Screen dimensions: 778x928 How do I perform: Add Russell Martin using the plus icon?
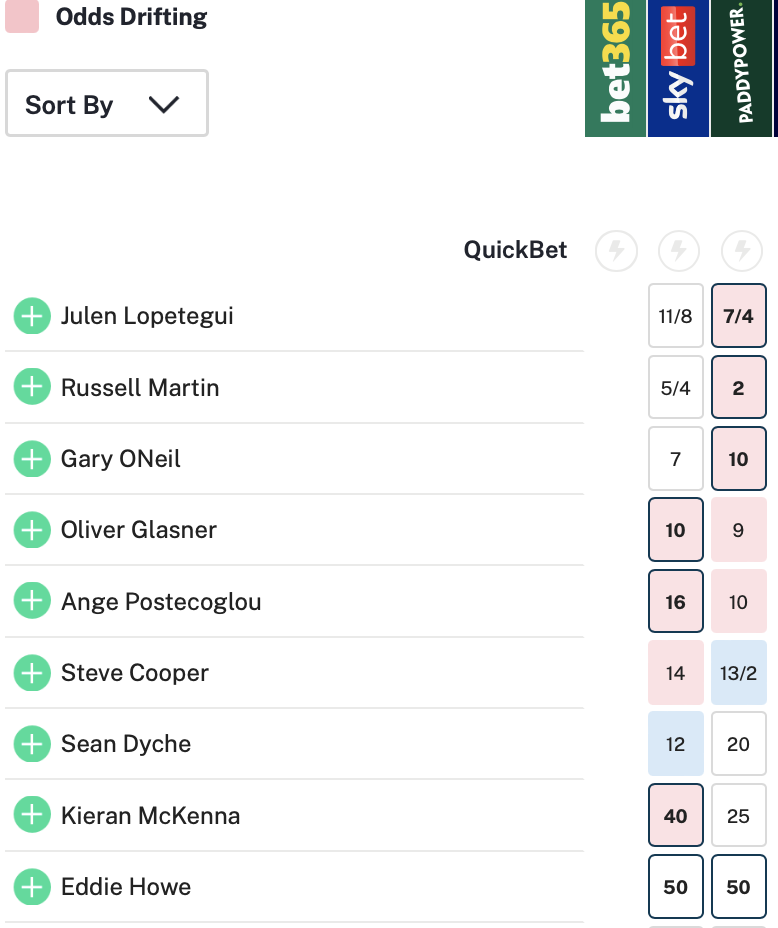point(32,387)
